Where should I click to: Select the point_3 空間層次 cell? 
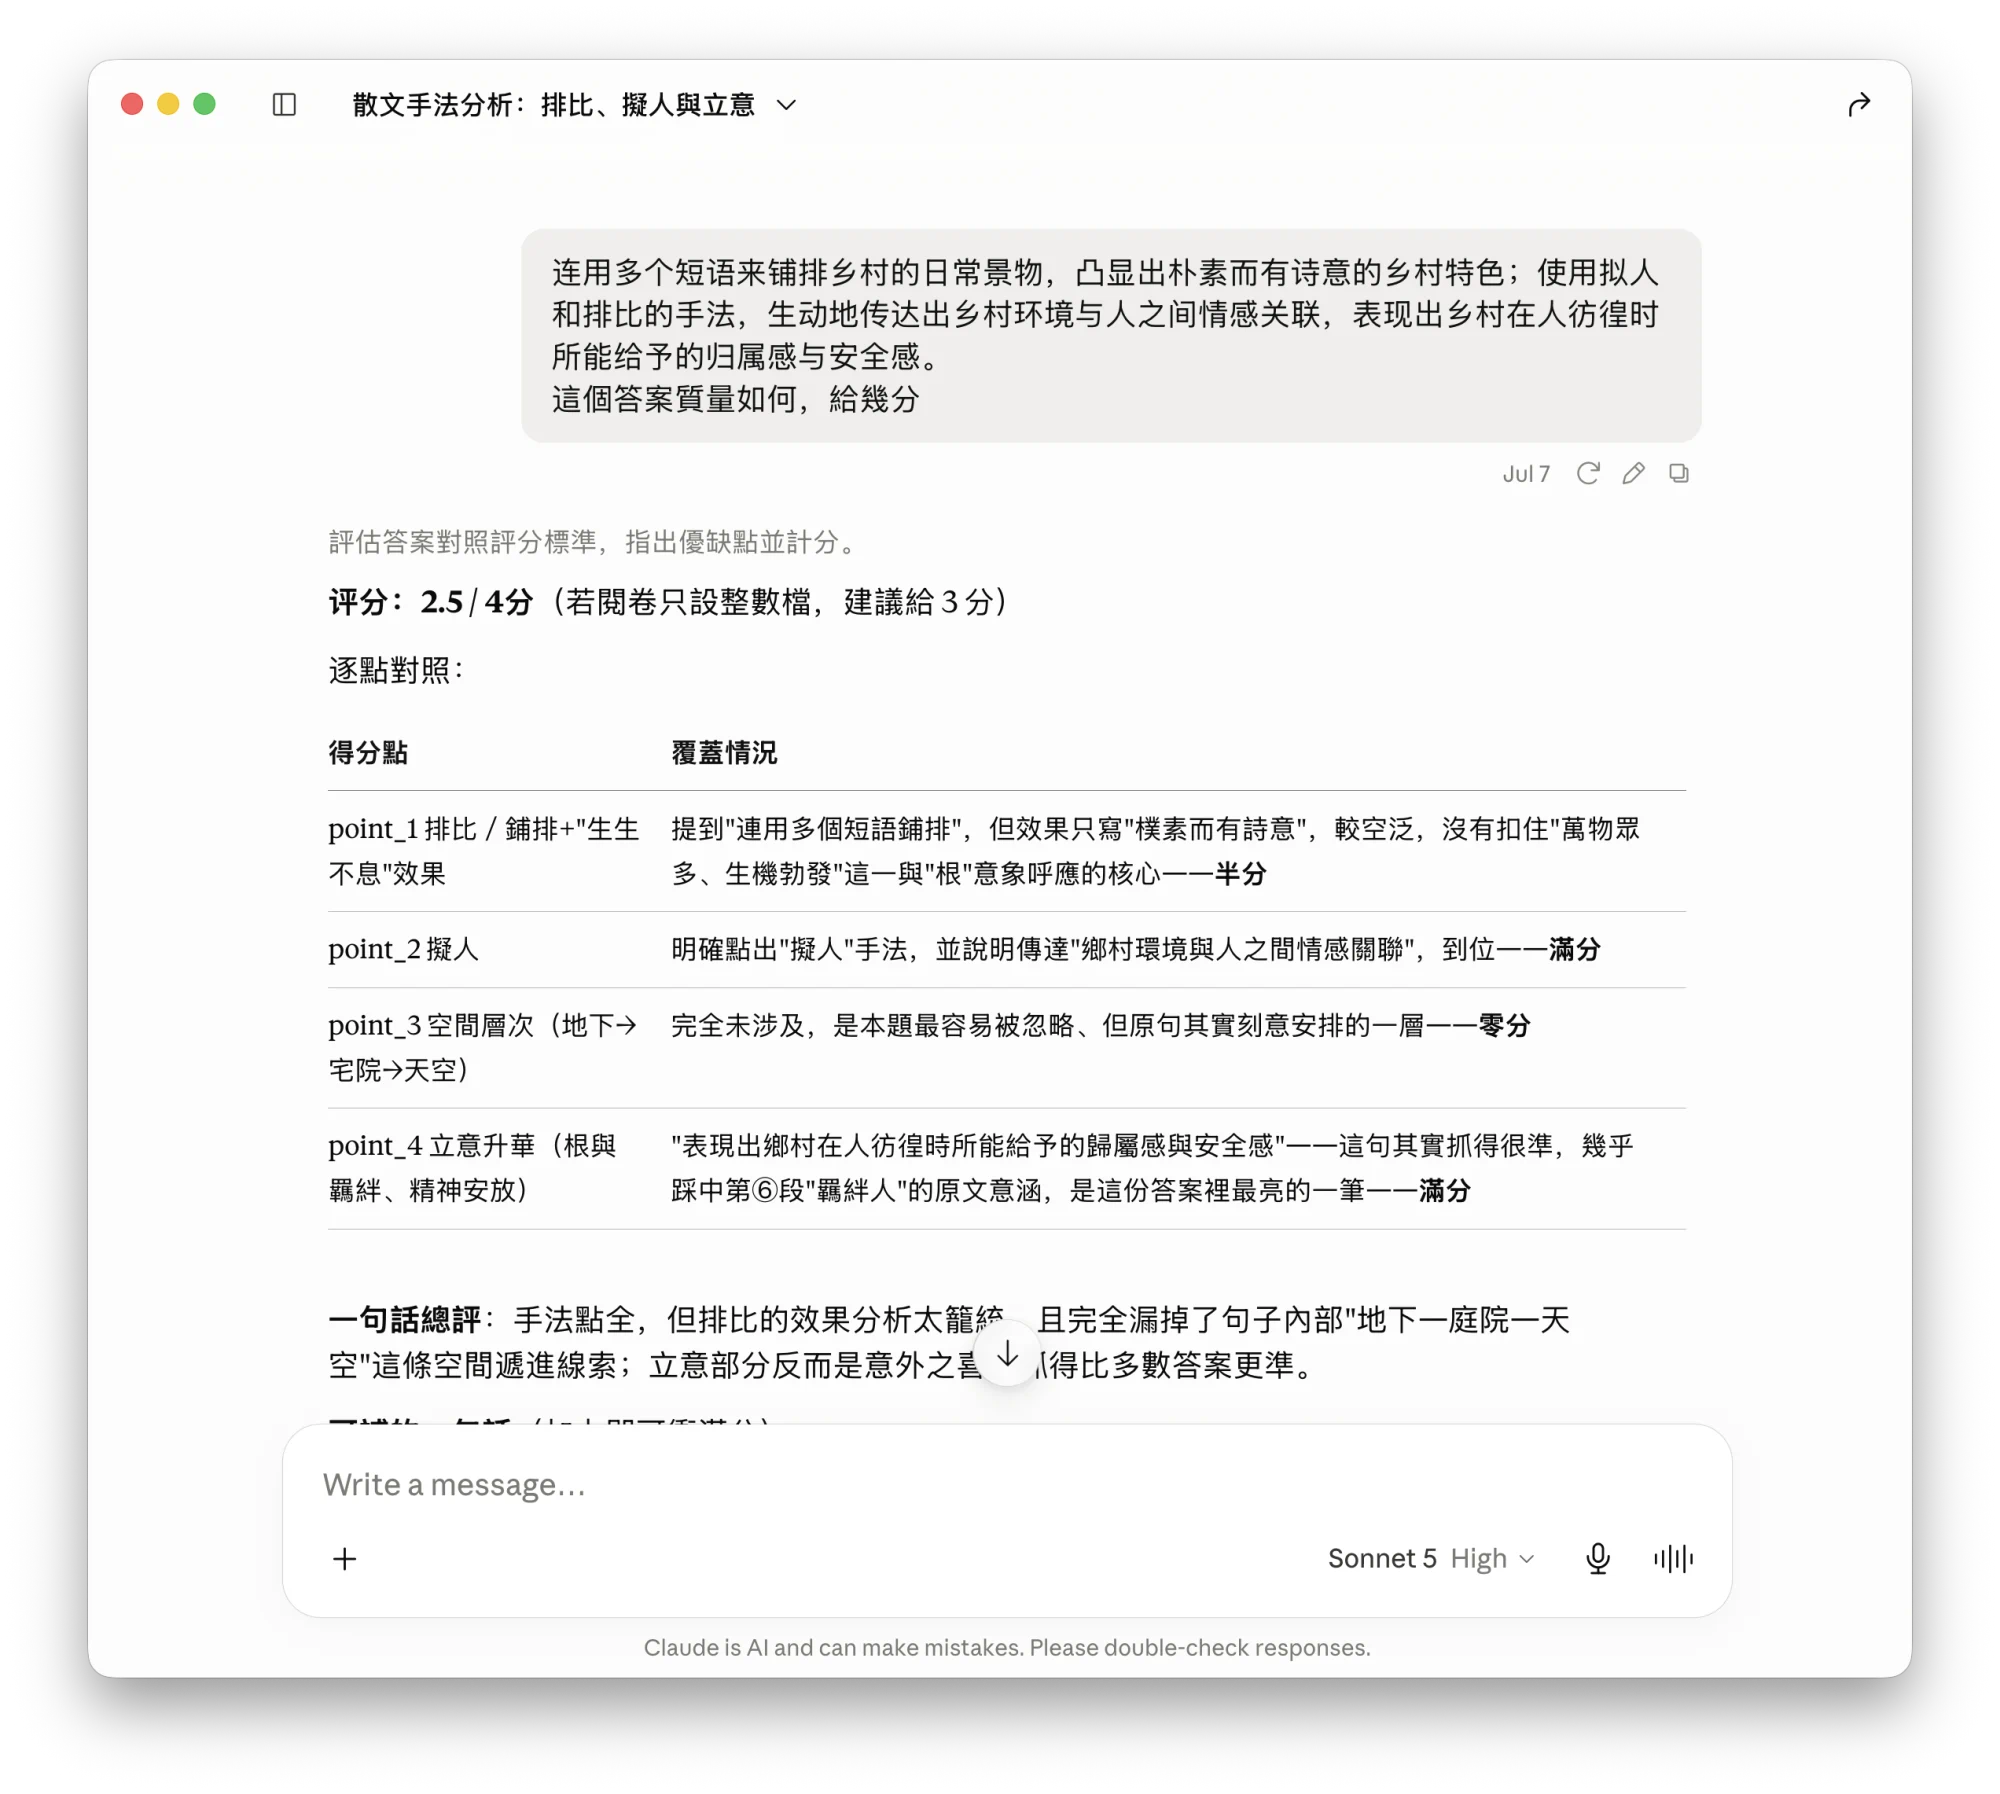[483, 1048]
